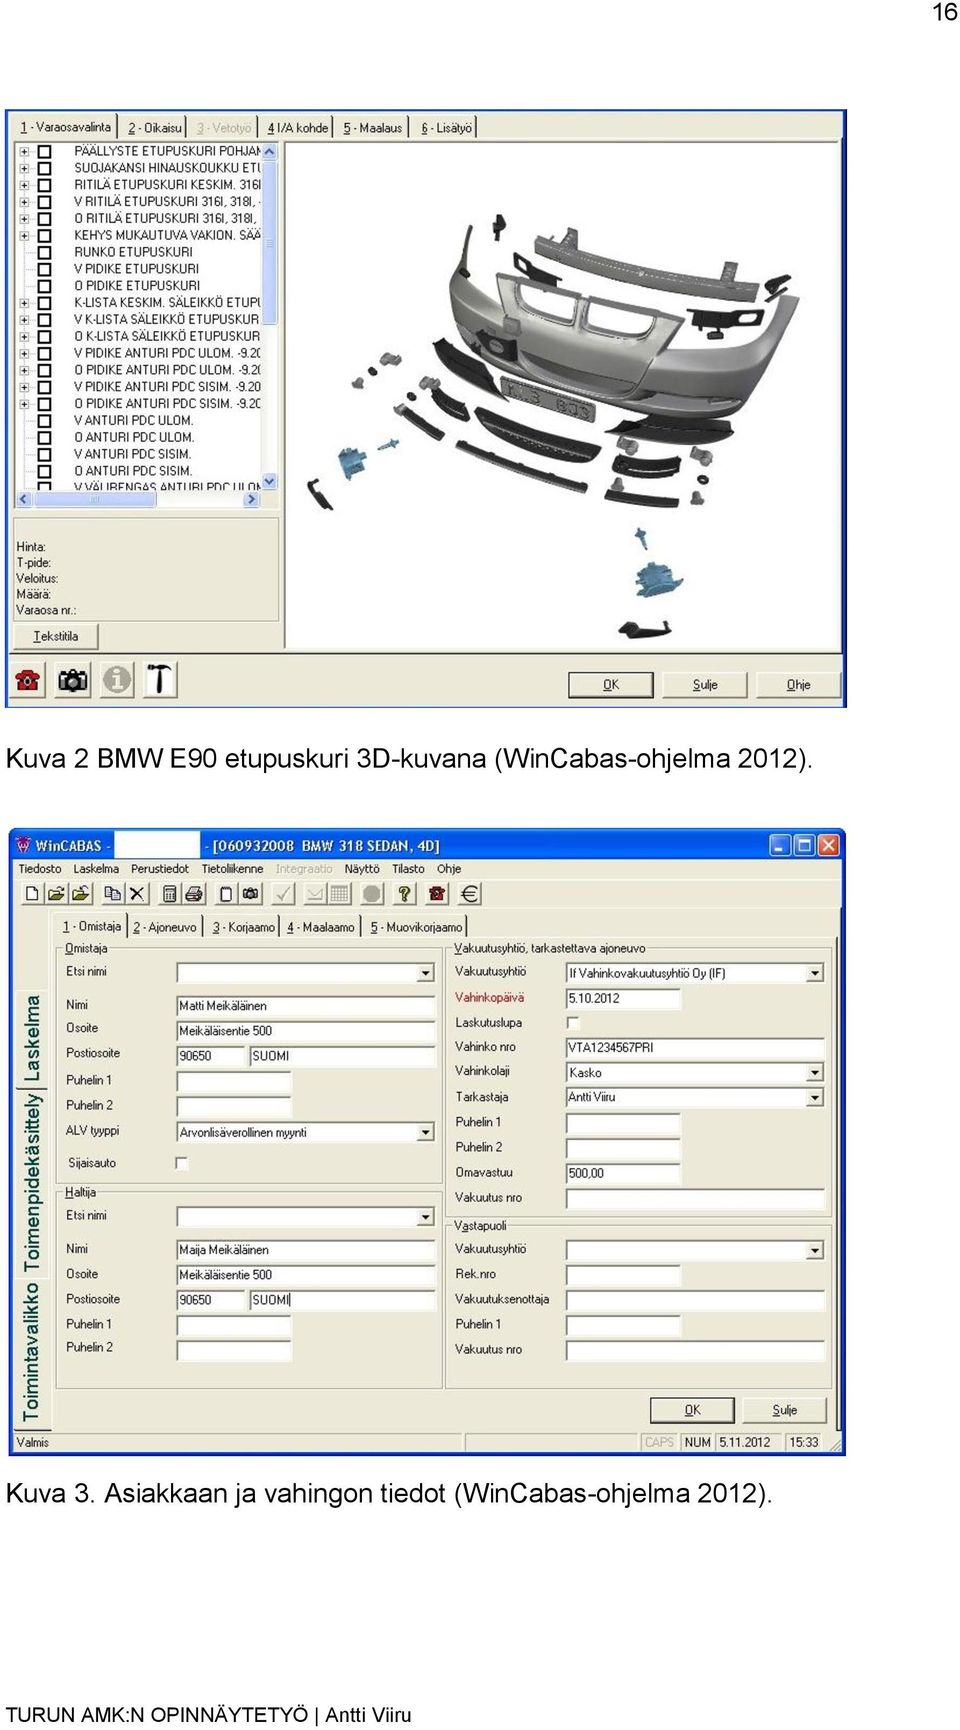The height and width of the screenshot is (1730, 960).
Task: Check the box for O PIDIKE ETUPUSKURI
Action: (44, 286)
